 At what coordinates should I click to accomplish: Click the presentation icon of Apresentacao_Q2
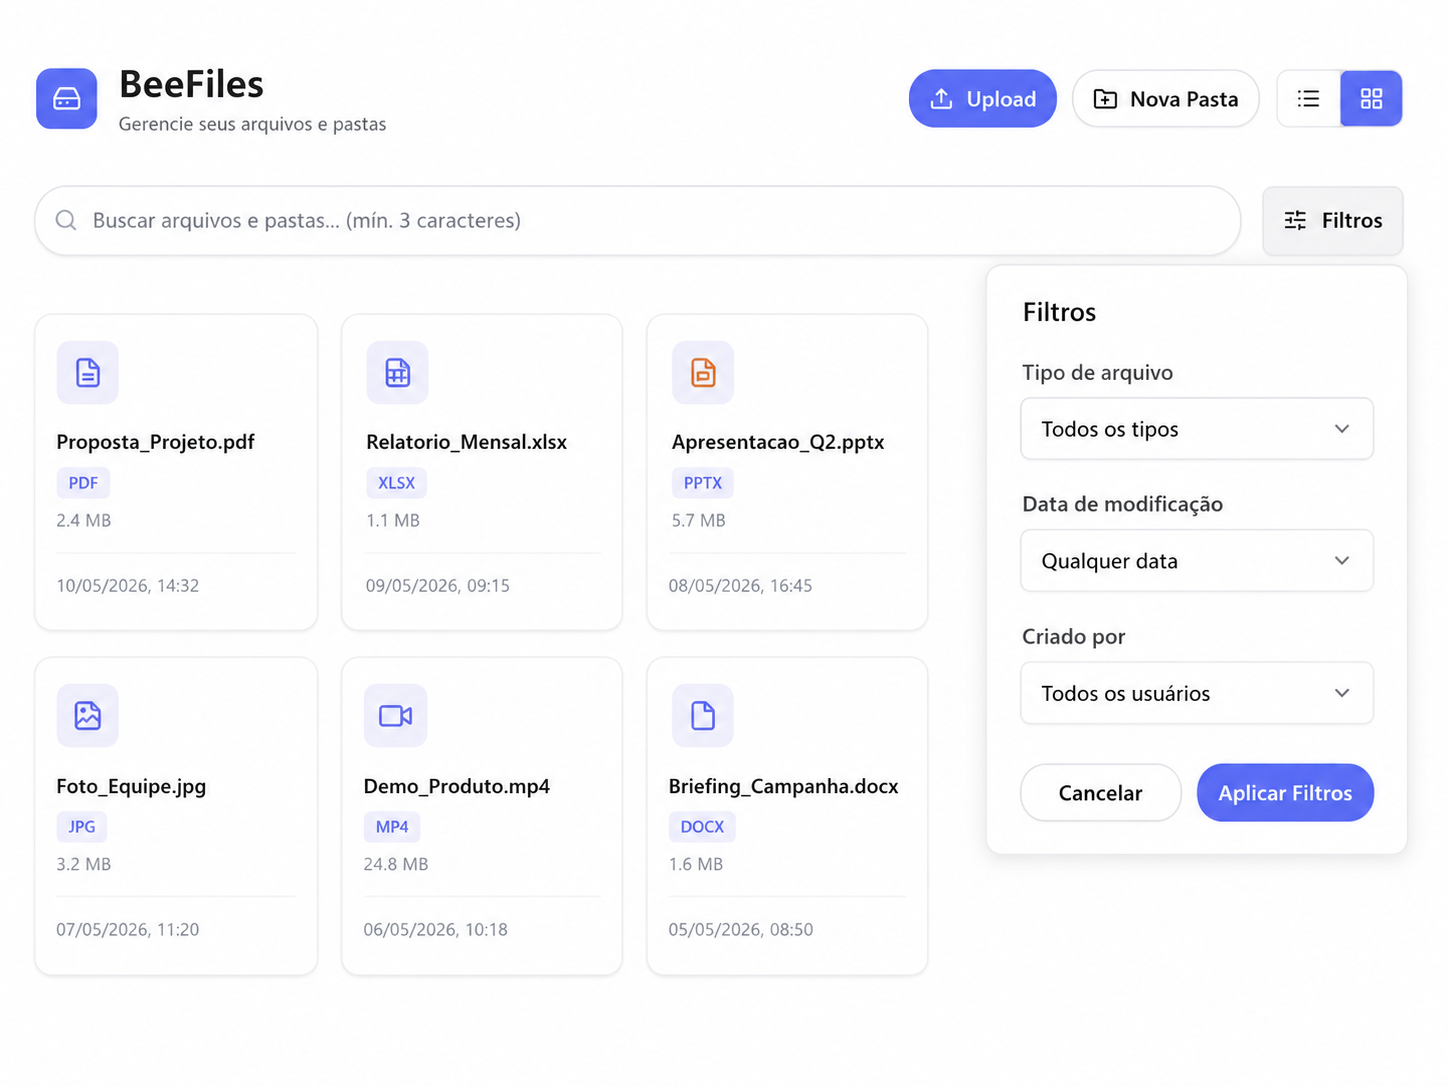coord(703,373)
